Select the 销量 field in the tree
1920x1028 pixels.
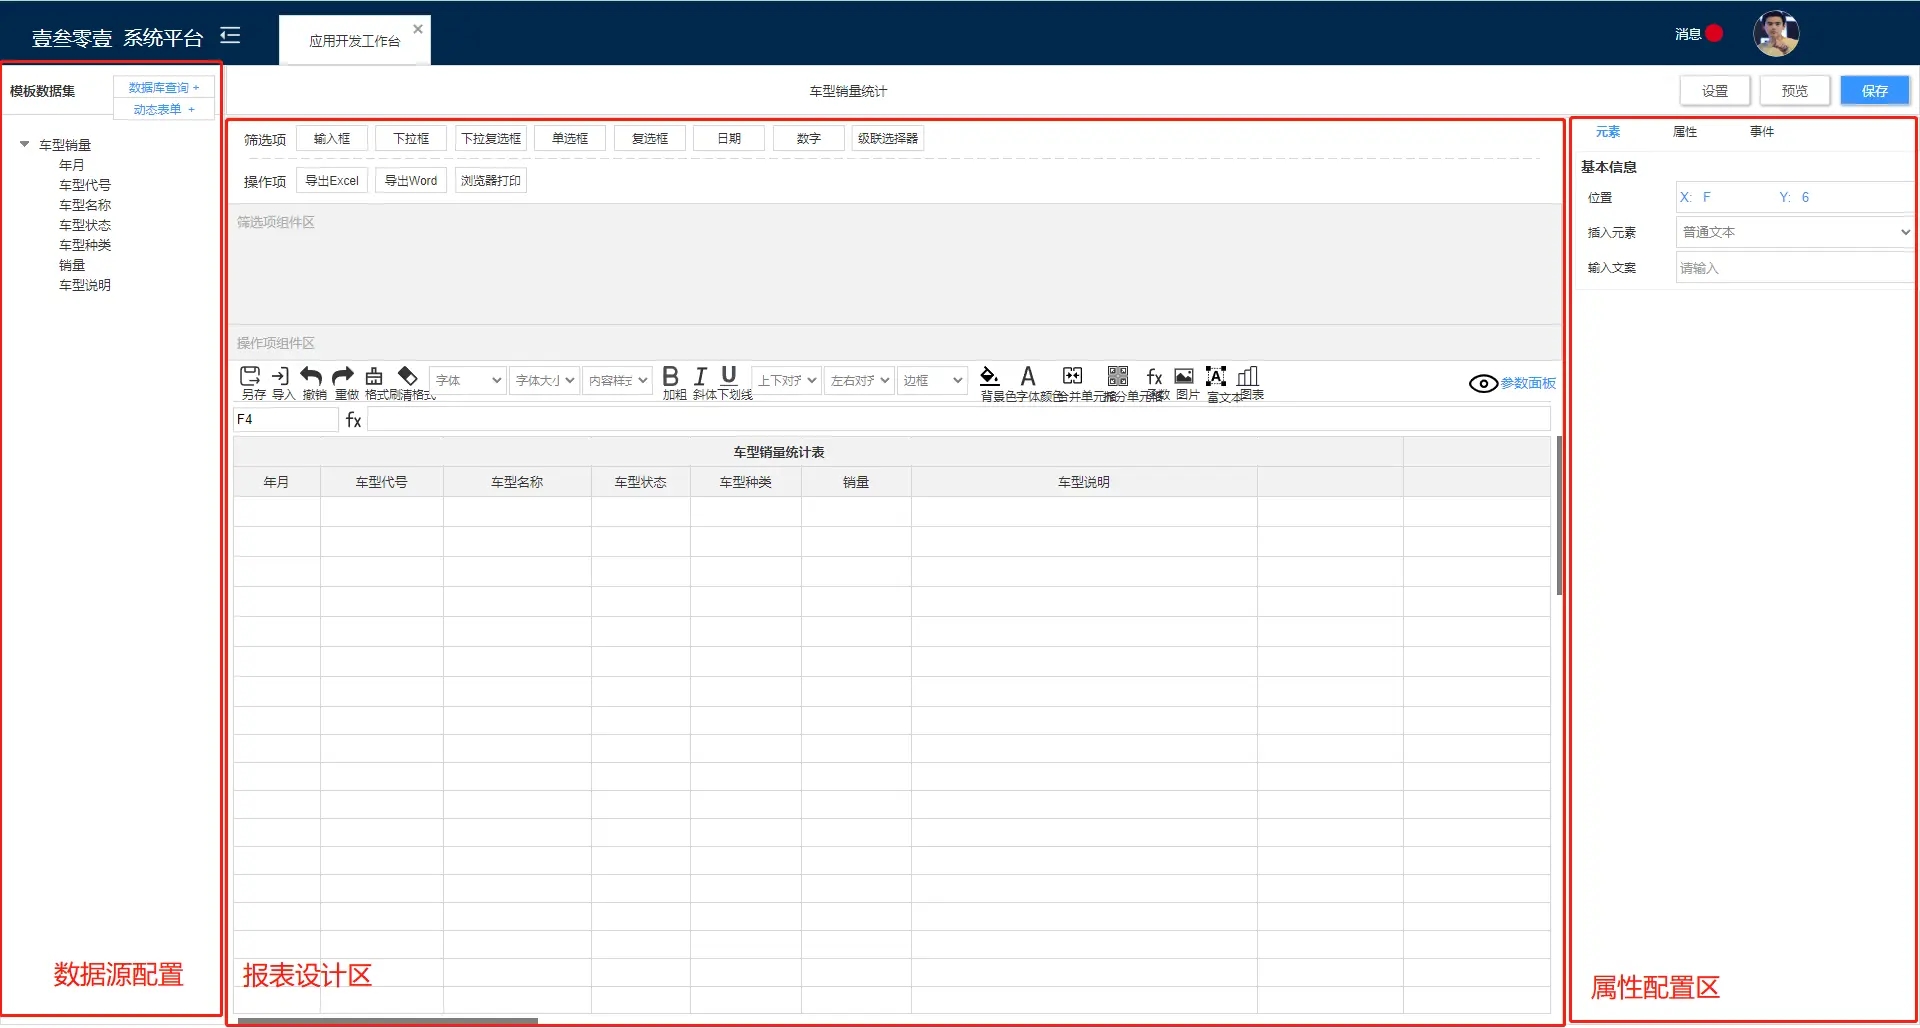click(x=72, y=265)
